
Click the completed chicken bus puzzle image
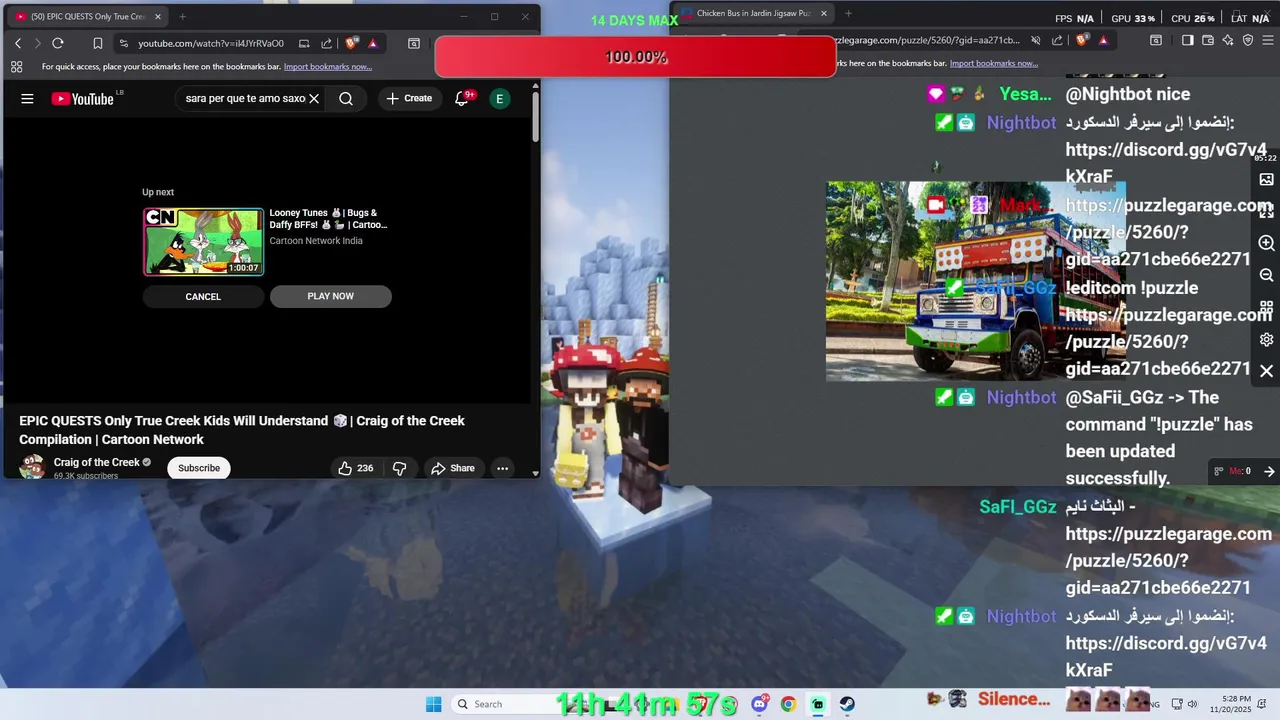975,281
